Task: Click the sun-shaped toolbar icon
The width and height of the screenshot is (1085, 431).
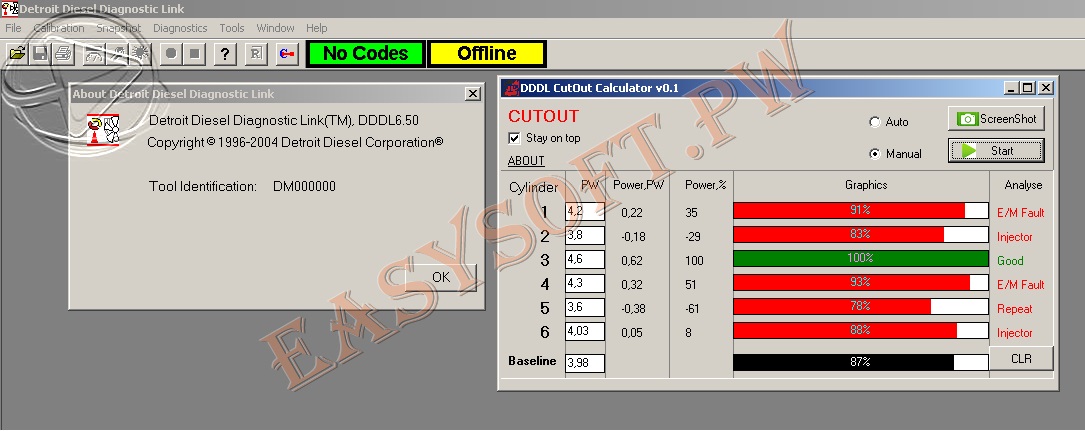Action: click(140, 53)
